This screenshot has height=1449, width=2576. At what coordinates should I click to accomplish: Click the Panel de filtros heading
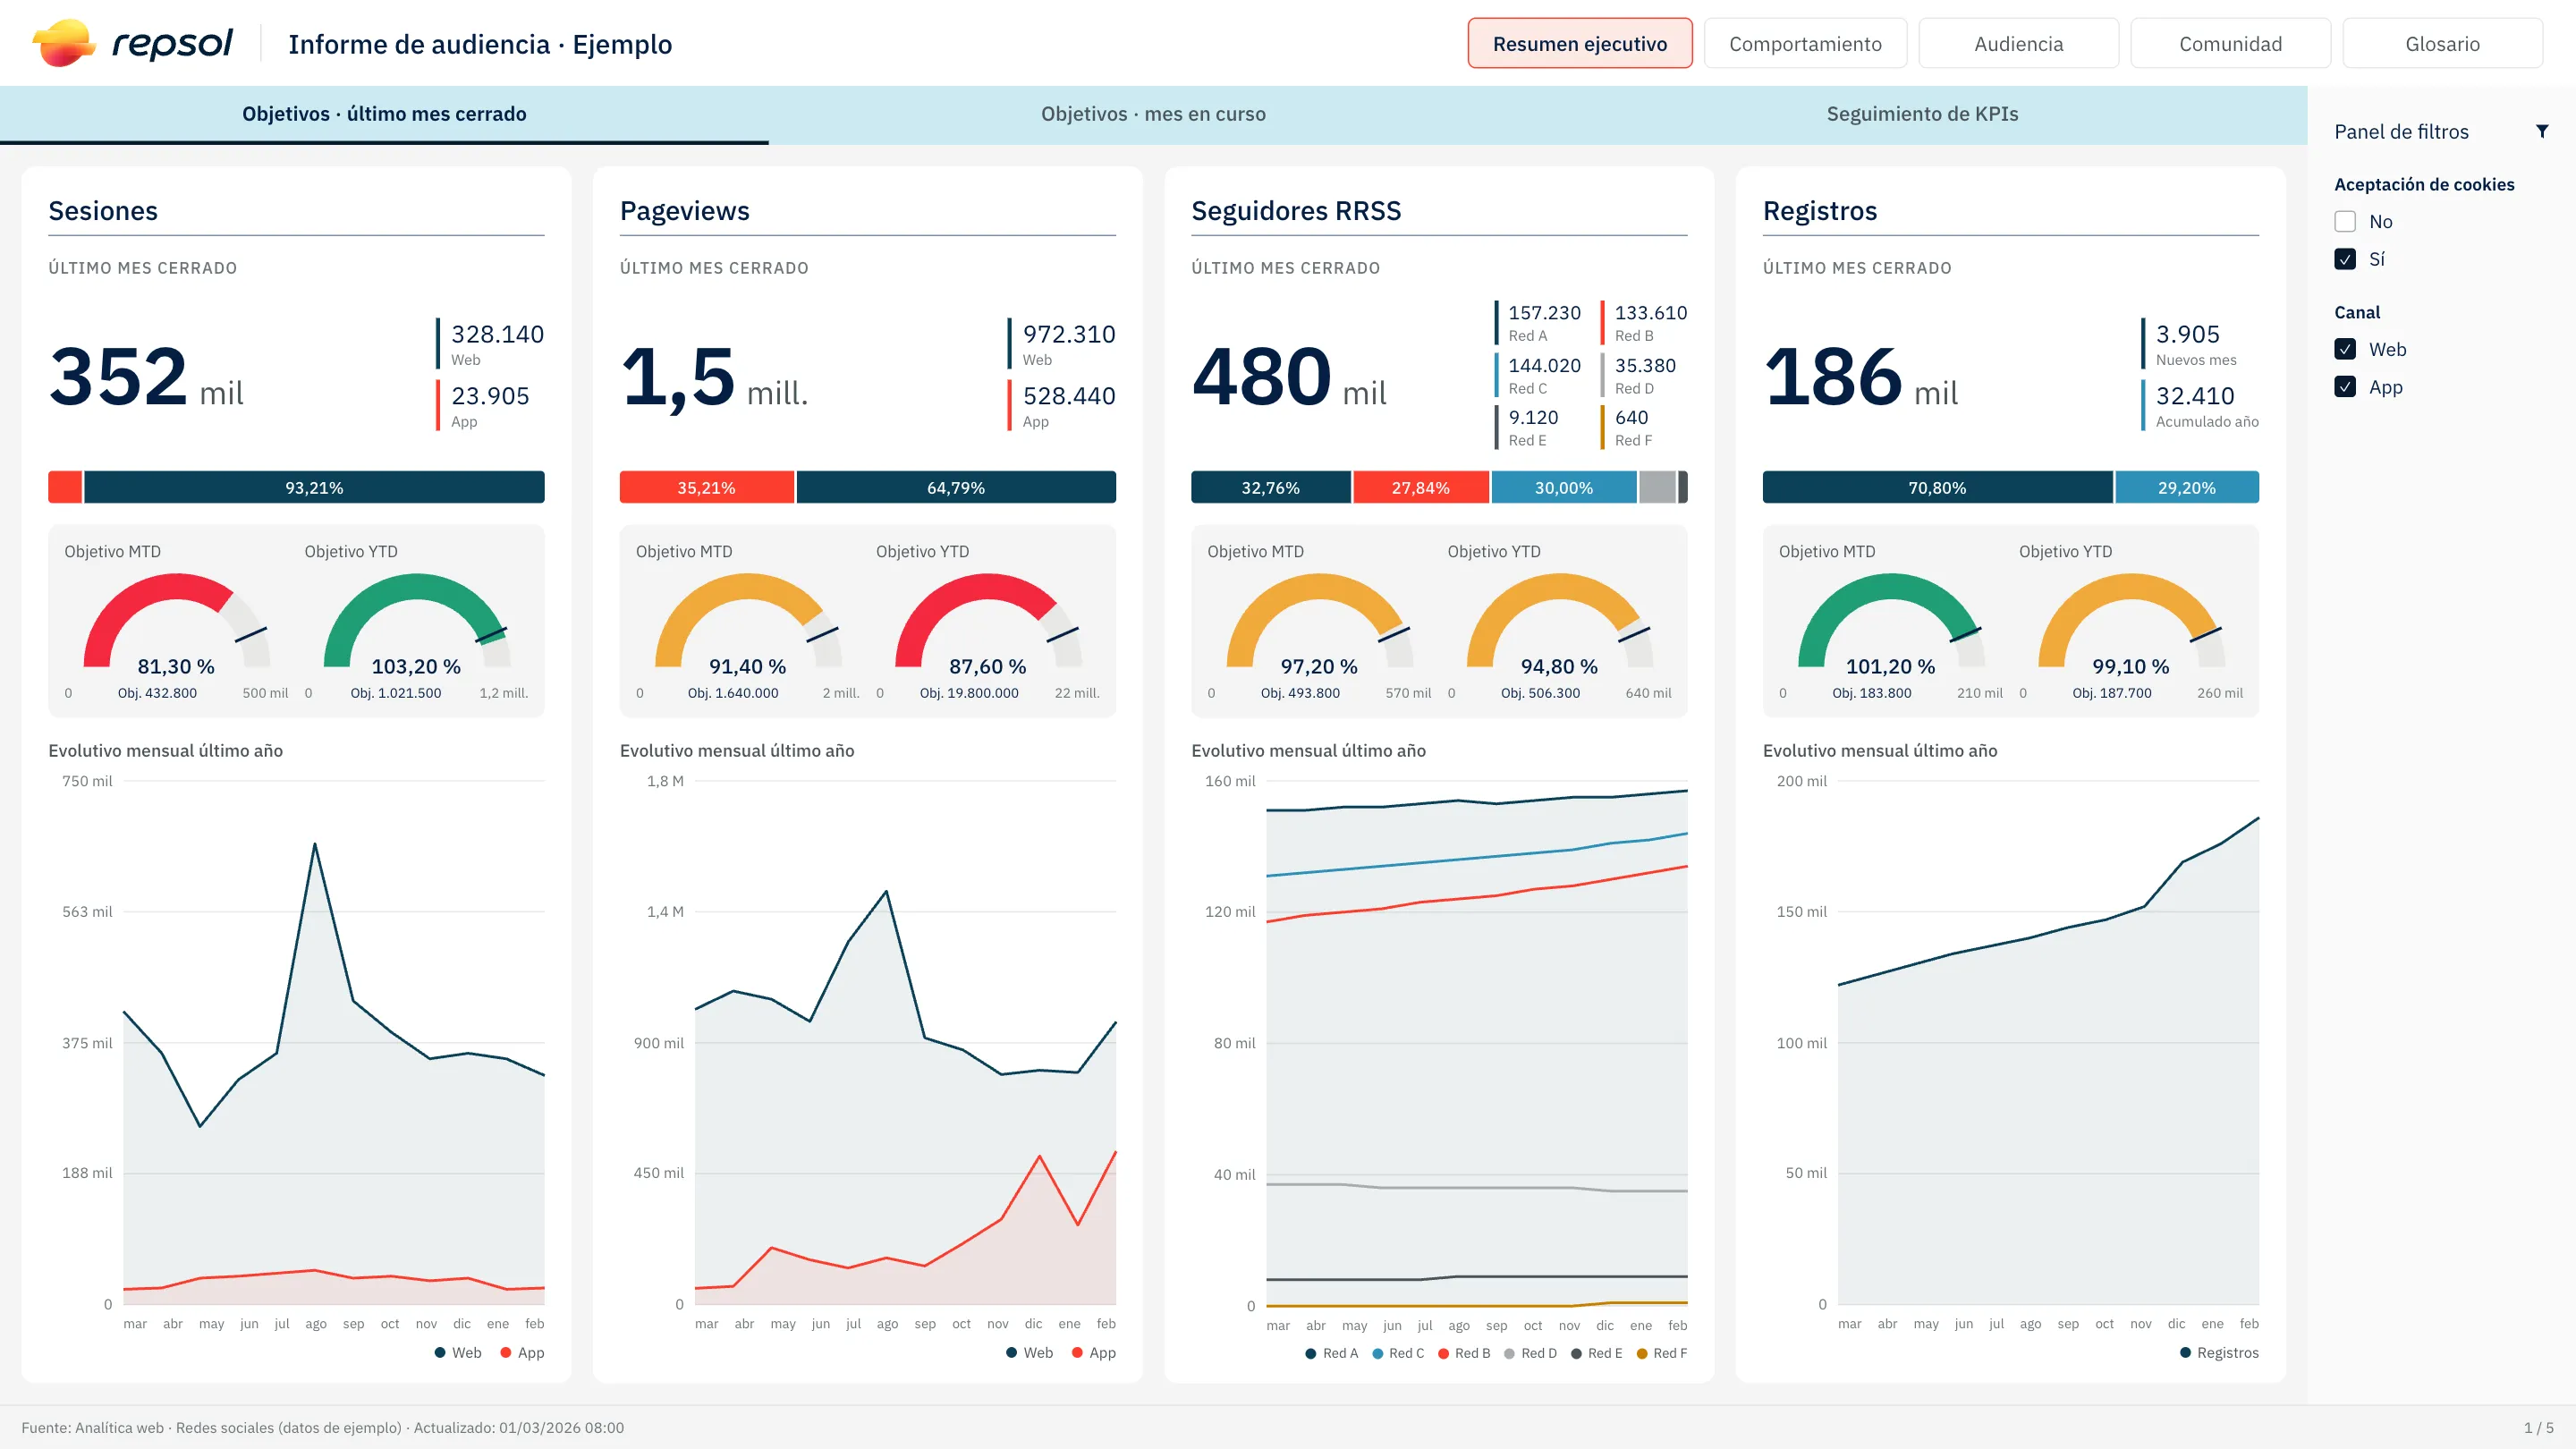(x=2401, y=132)
